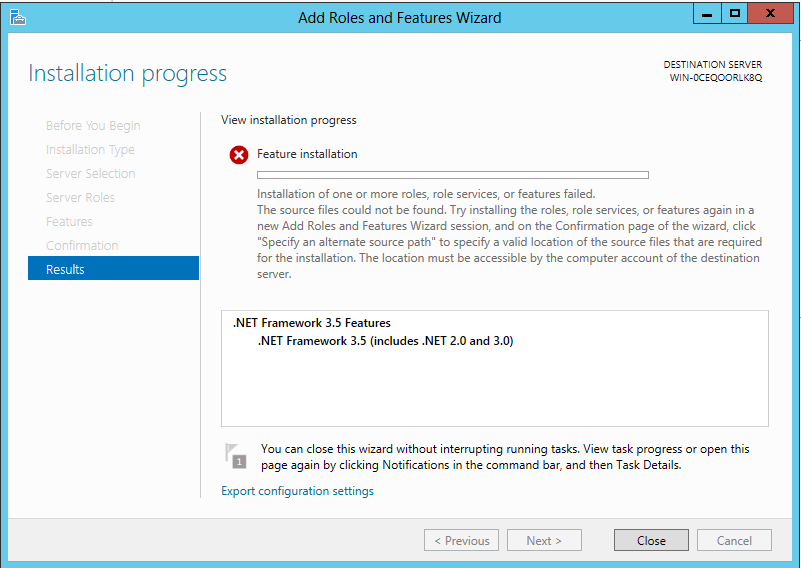Viewport: 801px width, 568px height.
Task: Go to the Before You Begin step
Action: [x=93, y=126]
